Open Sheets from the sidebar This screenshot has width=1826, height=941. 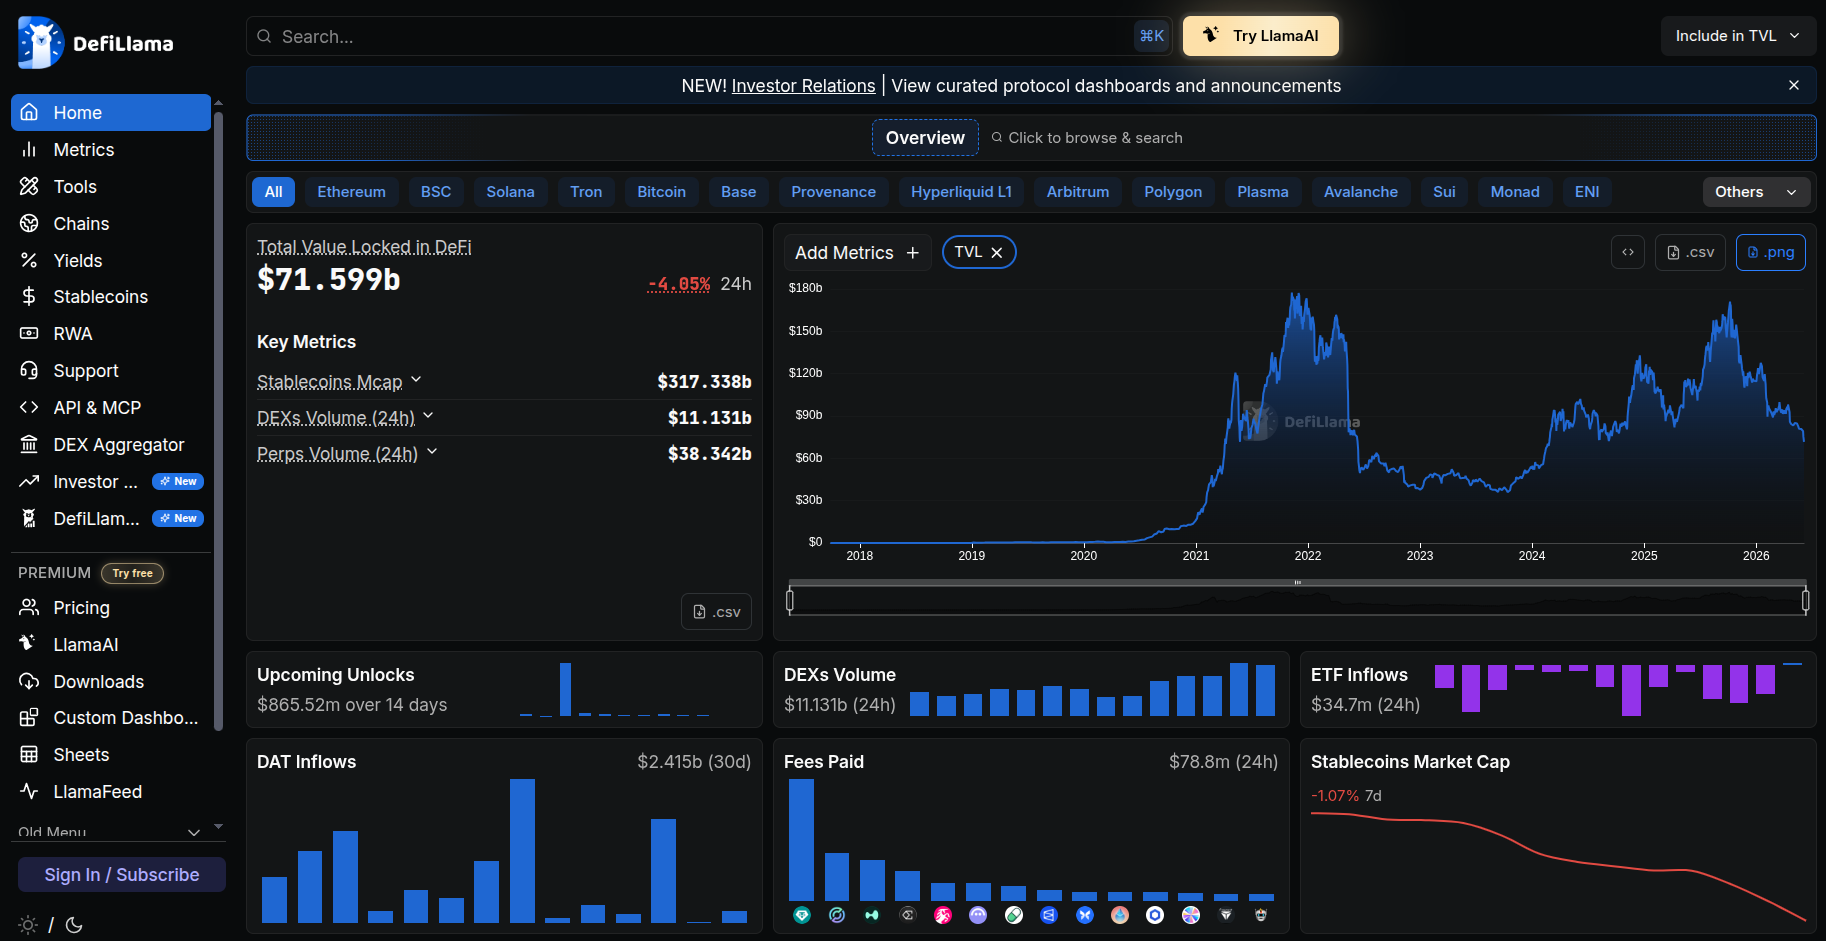(x=111, y=755)
